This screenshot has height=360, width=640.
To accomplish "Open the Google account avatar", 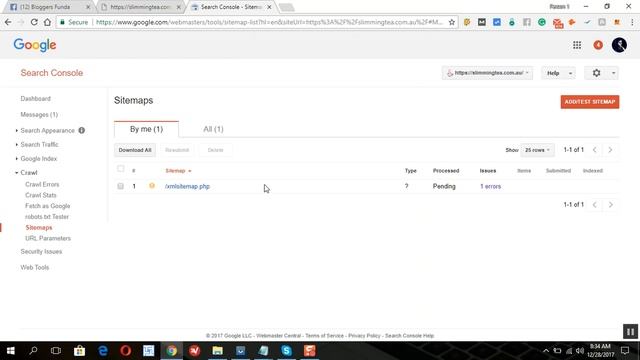I will [x=619, y=45].
